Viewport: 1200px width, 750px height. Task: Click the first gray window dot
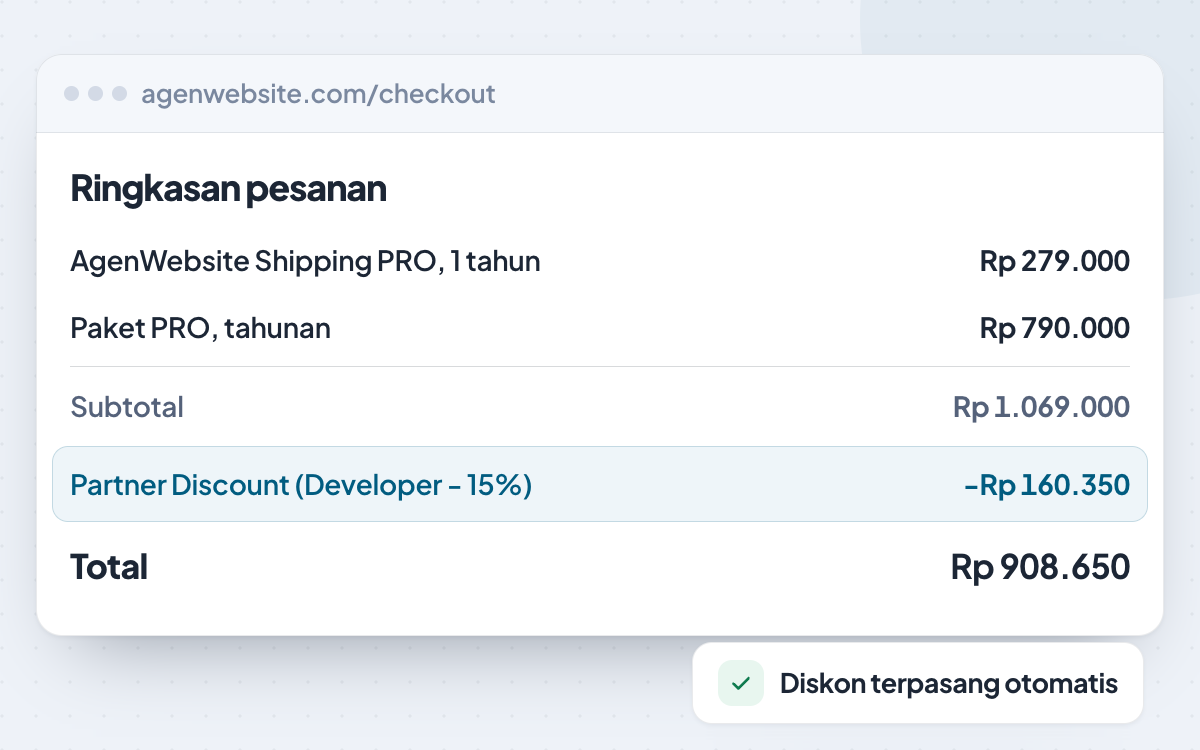coord(72,94)
